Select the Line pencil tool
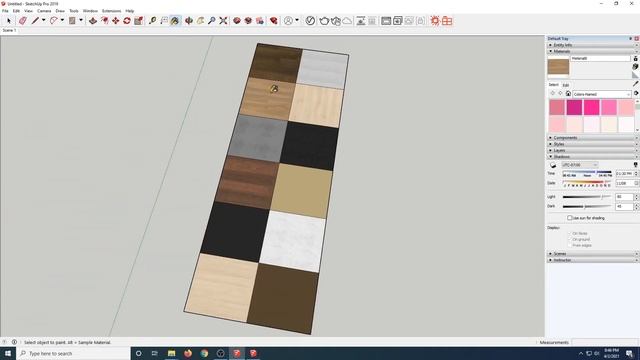The height and width of the screenshot is (360, 640). (x=35, y=20)
